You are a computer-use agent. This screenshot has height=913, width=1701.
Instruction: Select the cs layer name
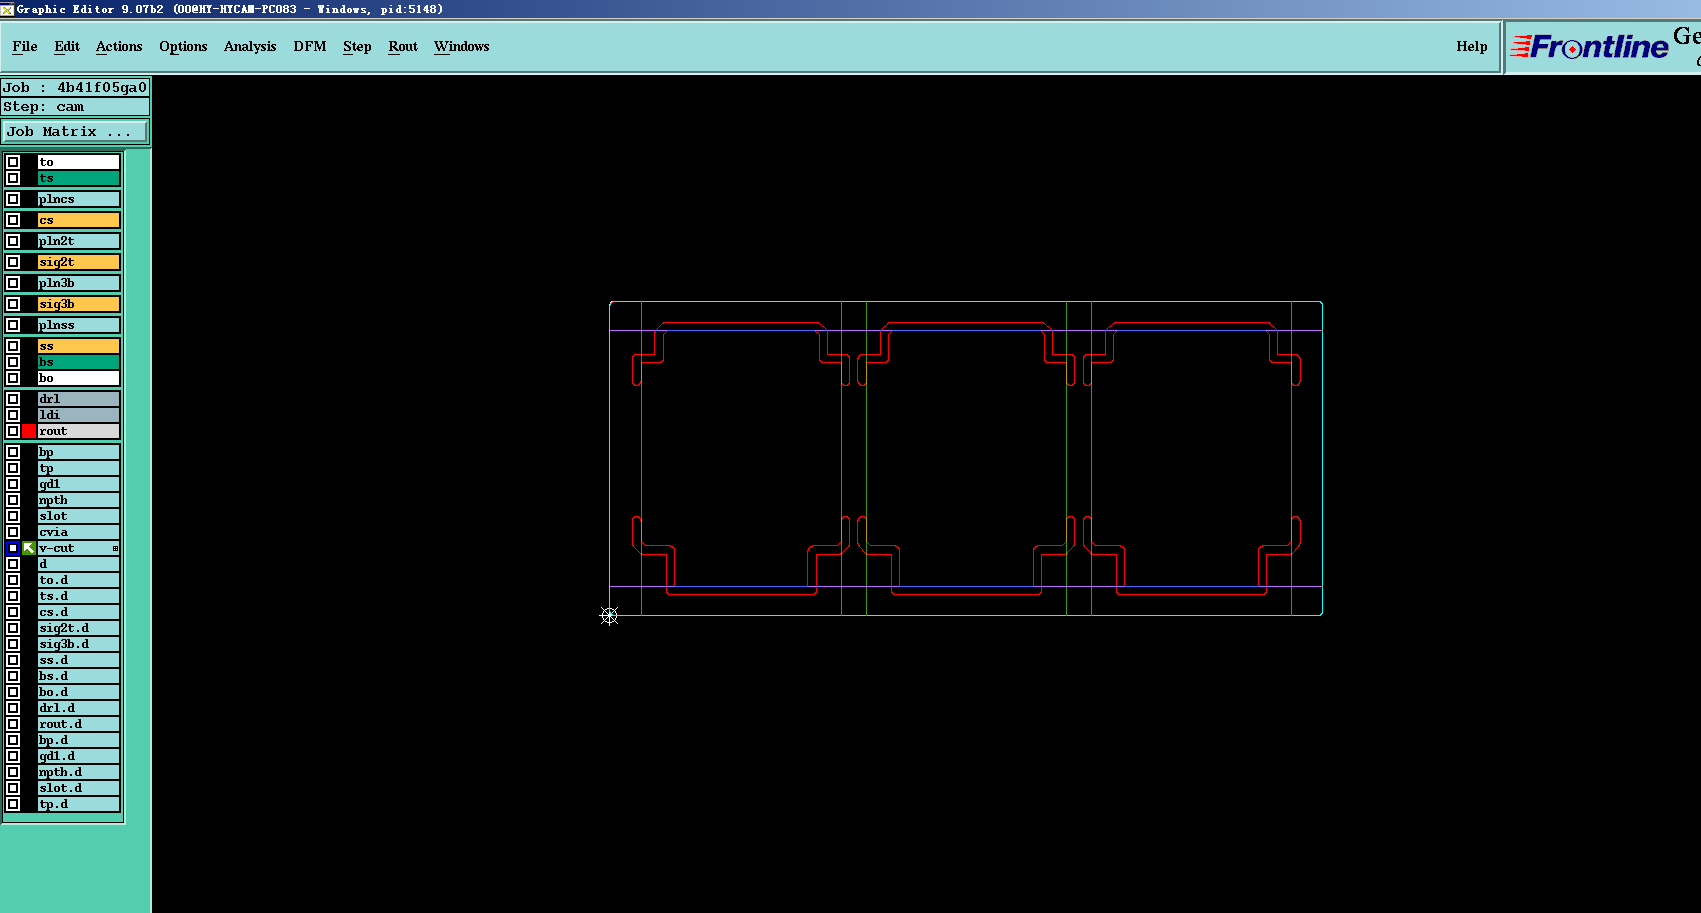(79, 220)
